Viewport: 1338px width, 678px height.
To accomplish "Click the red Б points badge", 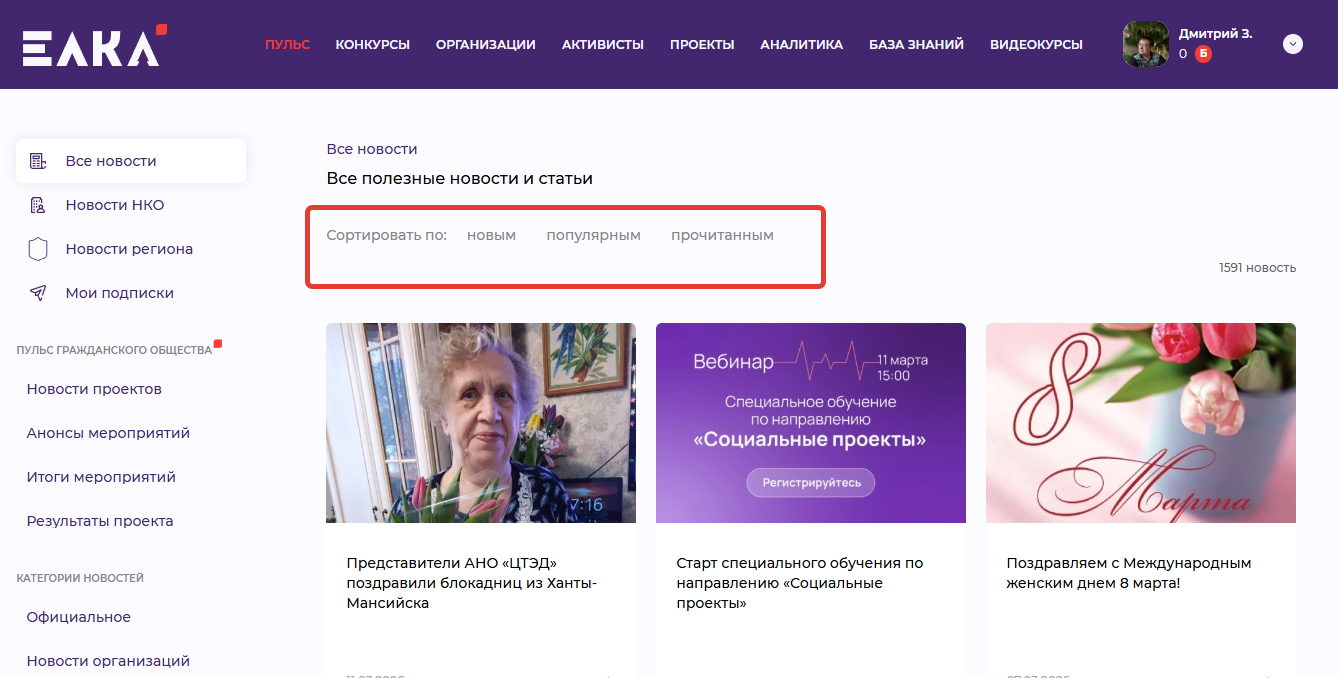I will (x=1203, y=54).
